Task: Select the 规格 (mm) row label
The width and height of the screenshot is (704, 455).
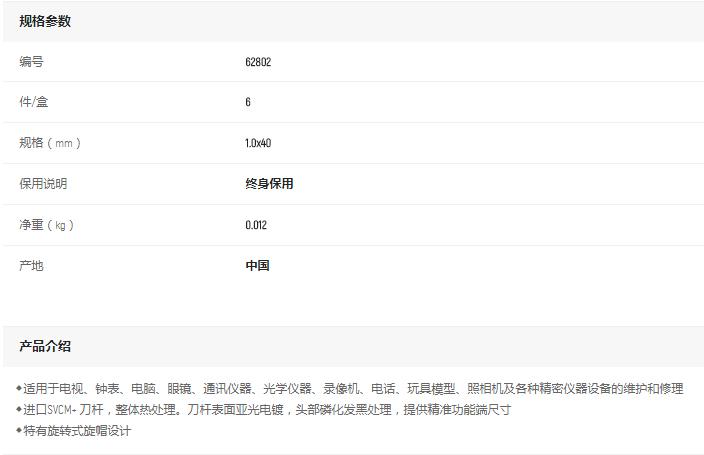Action: click(50, 143)
